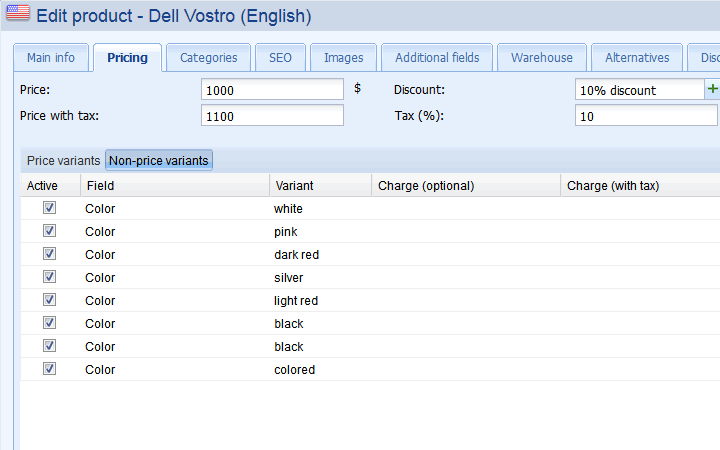Focus the Price with tax field
This screenshot has height=450, width=720.
point(272,115)
